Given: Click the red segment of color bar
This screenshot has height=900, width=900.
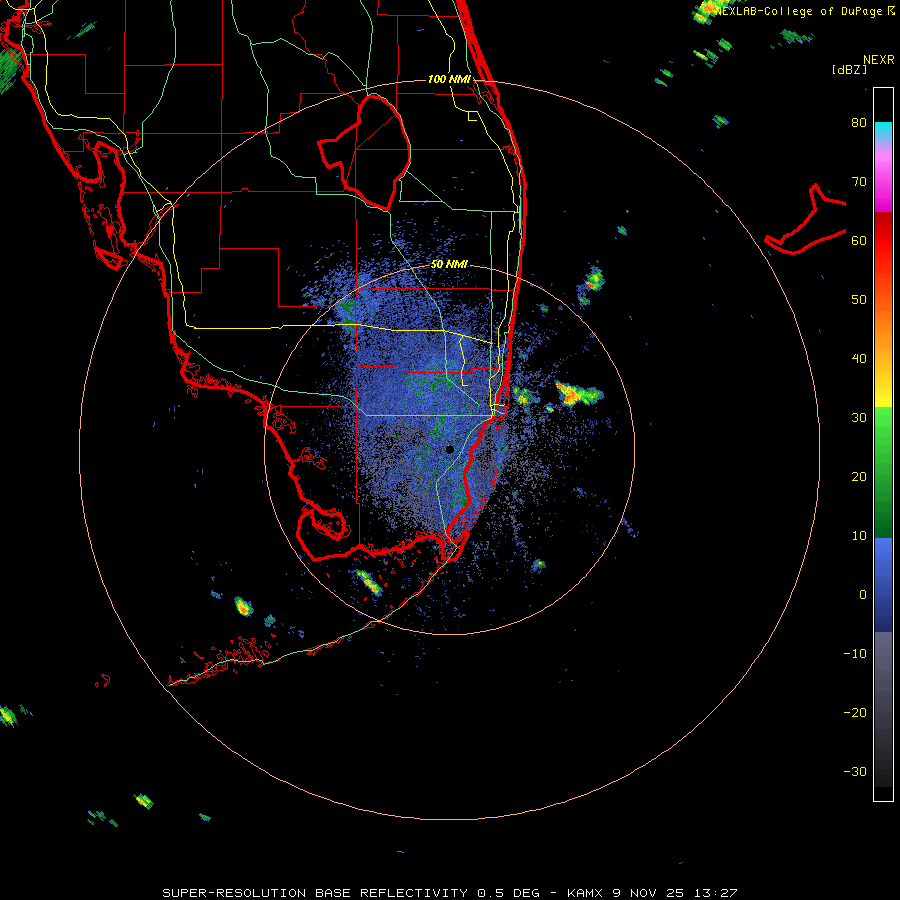Looking at the screenshot, I should (883, 241).
